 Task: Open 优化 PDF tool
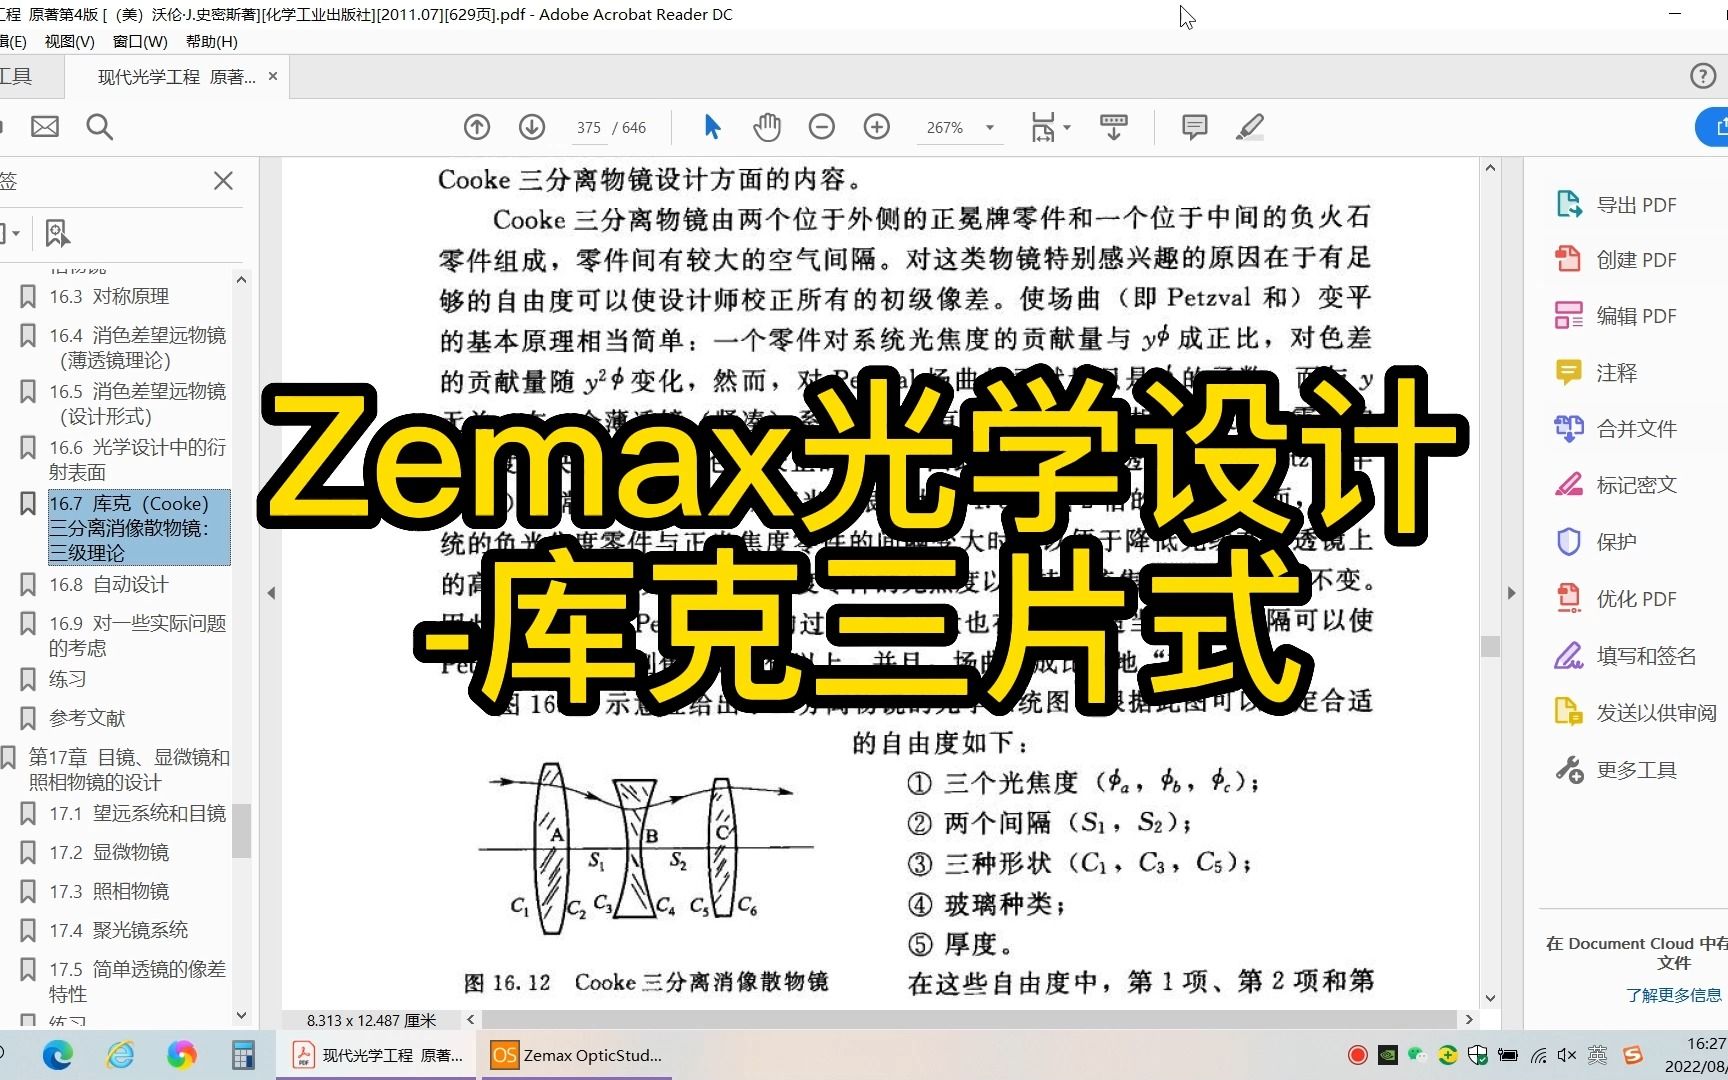coord(1615,599)
